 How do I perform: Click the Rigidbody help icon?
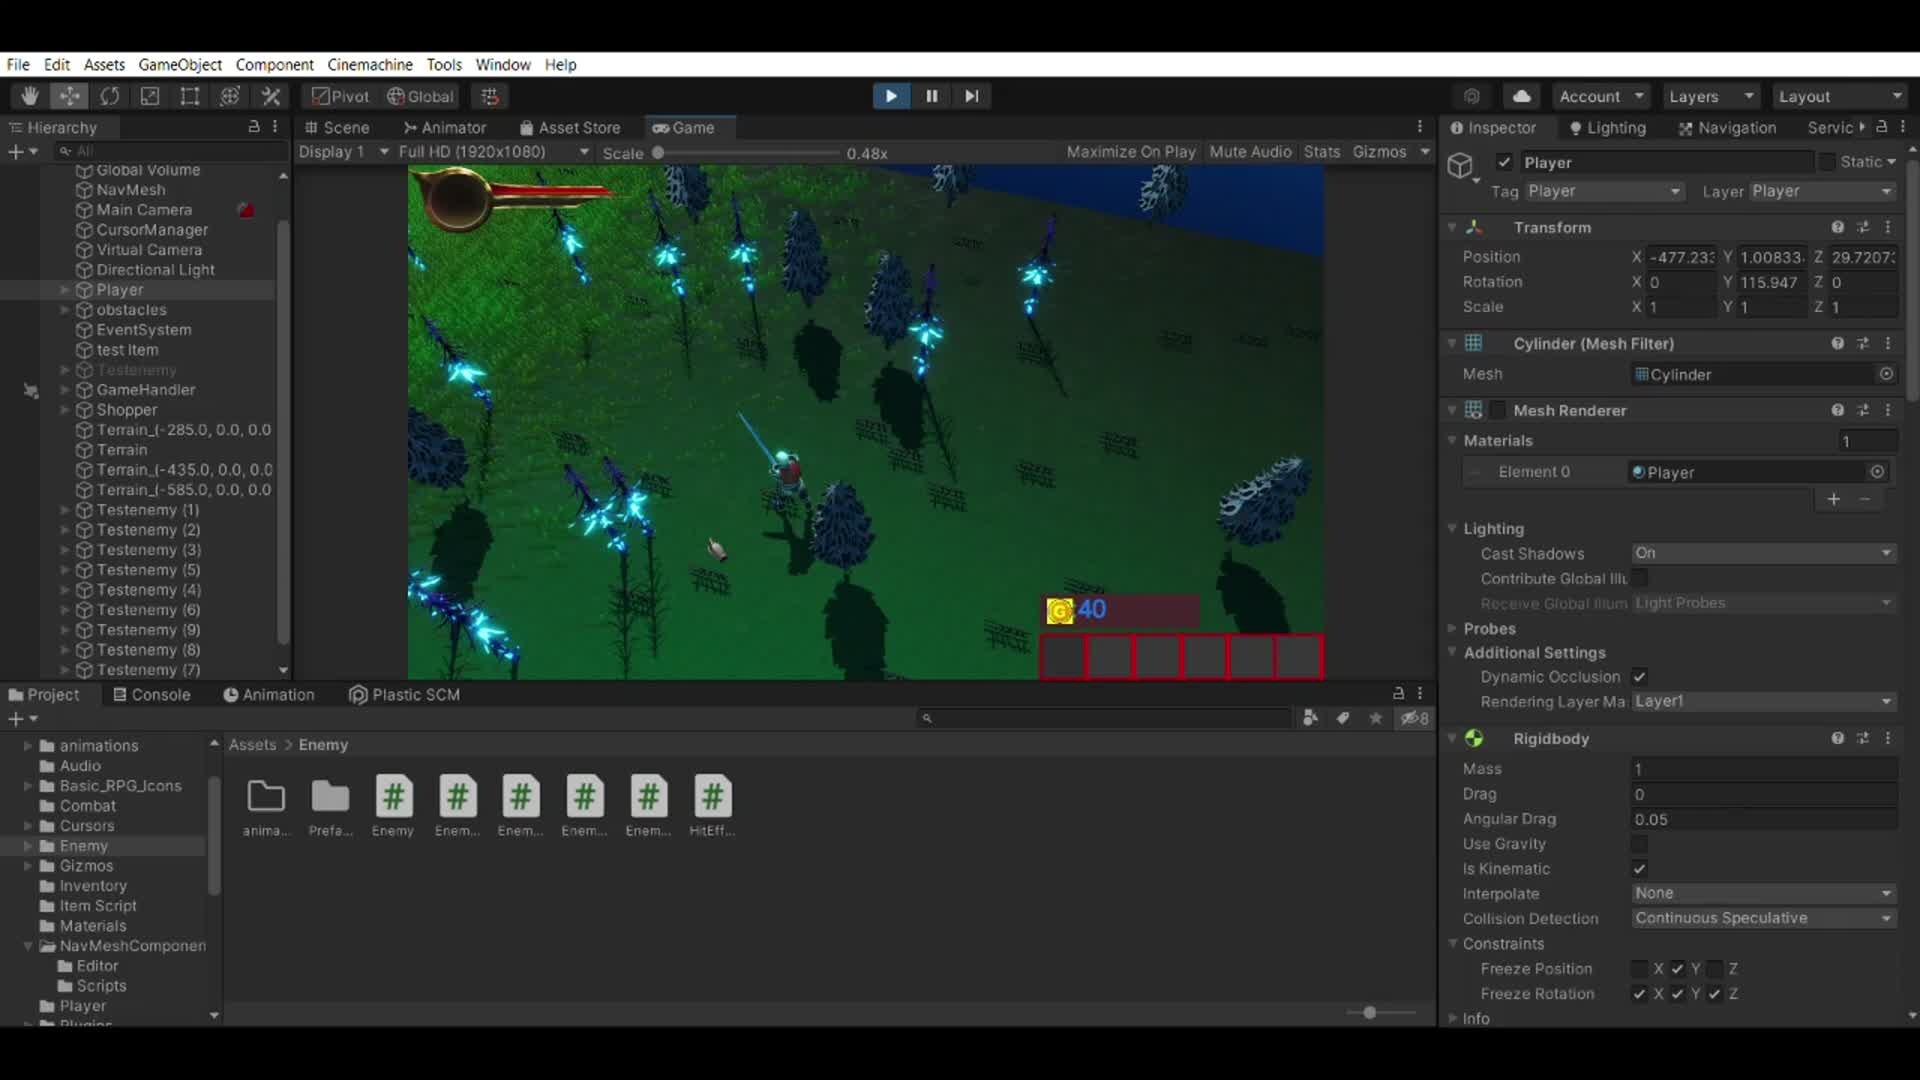point(1838,738)
